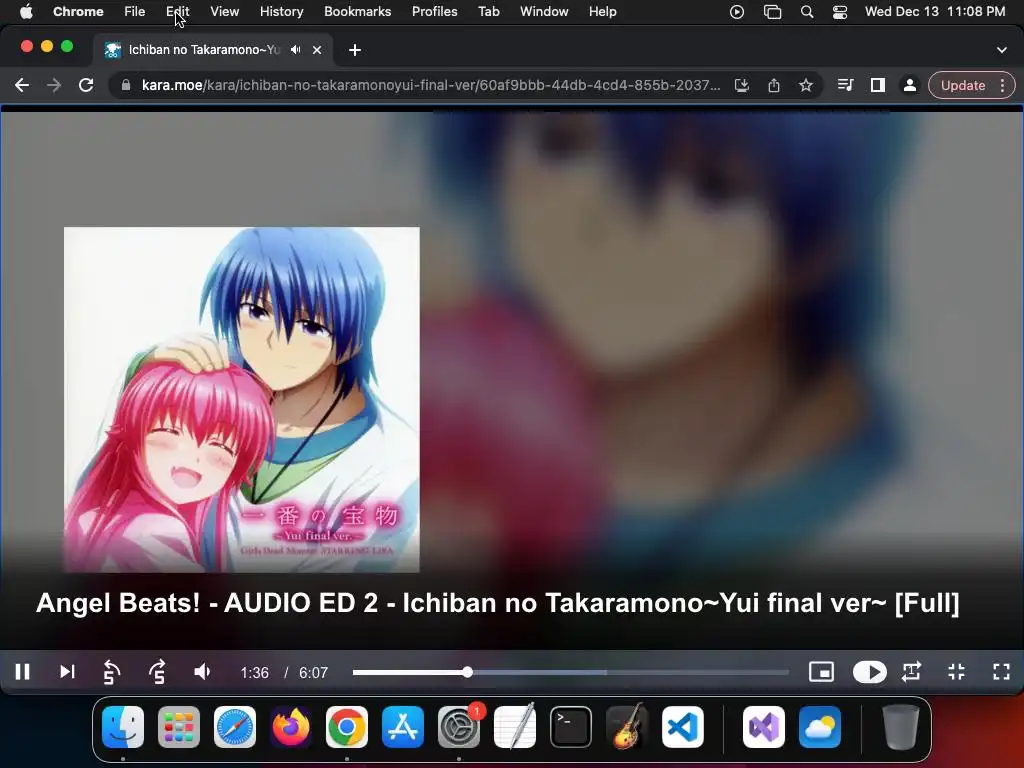Viewport: 1024px width, 768px height.
Task: View site information lock icon
Action: (126, 85)
